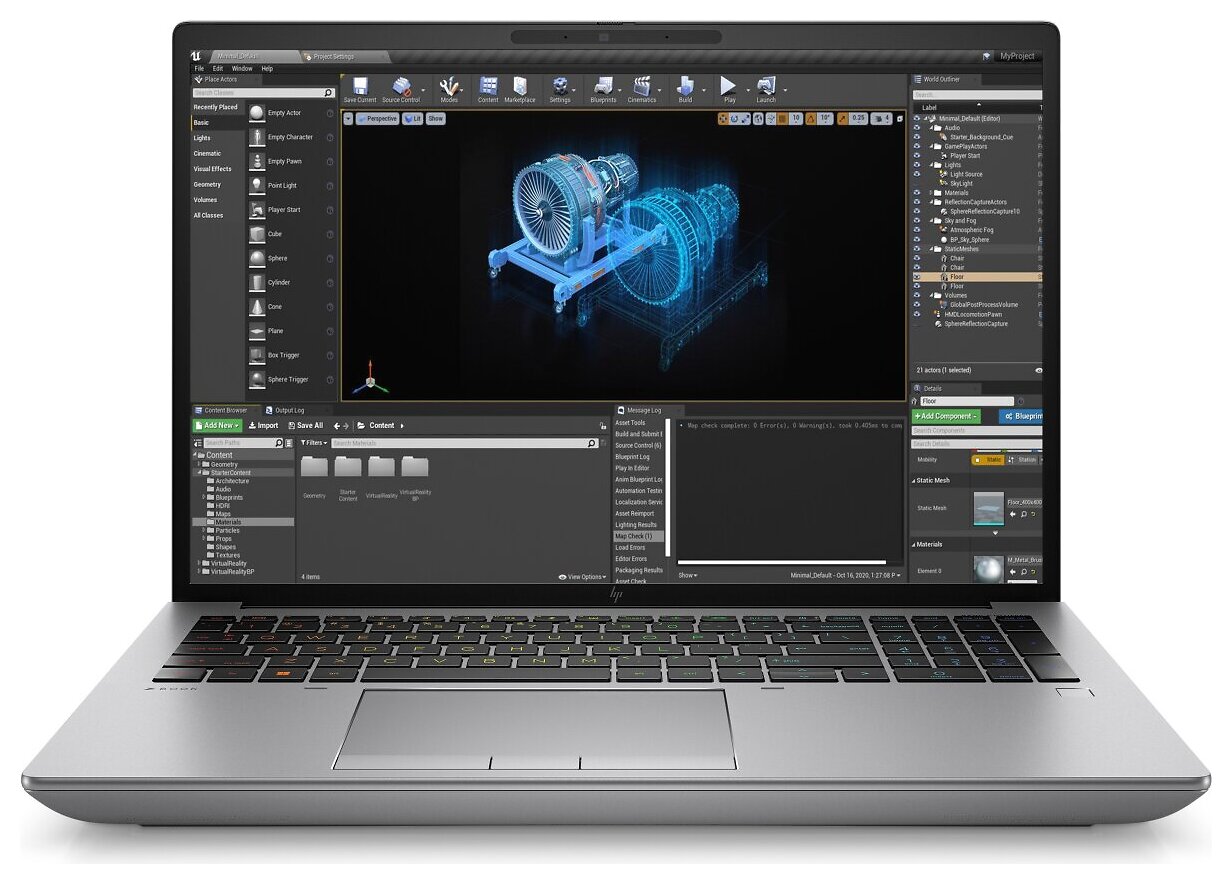
Task: Open the Lit shading mode dropdown
Action: pyautogui.click(x=412, y=118)
